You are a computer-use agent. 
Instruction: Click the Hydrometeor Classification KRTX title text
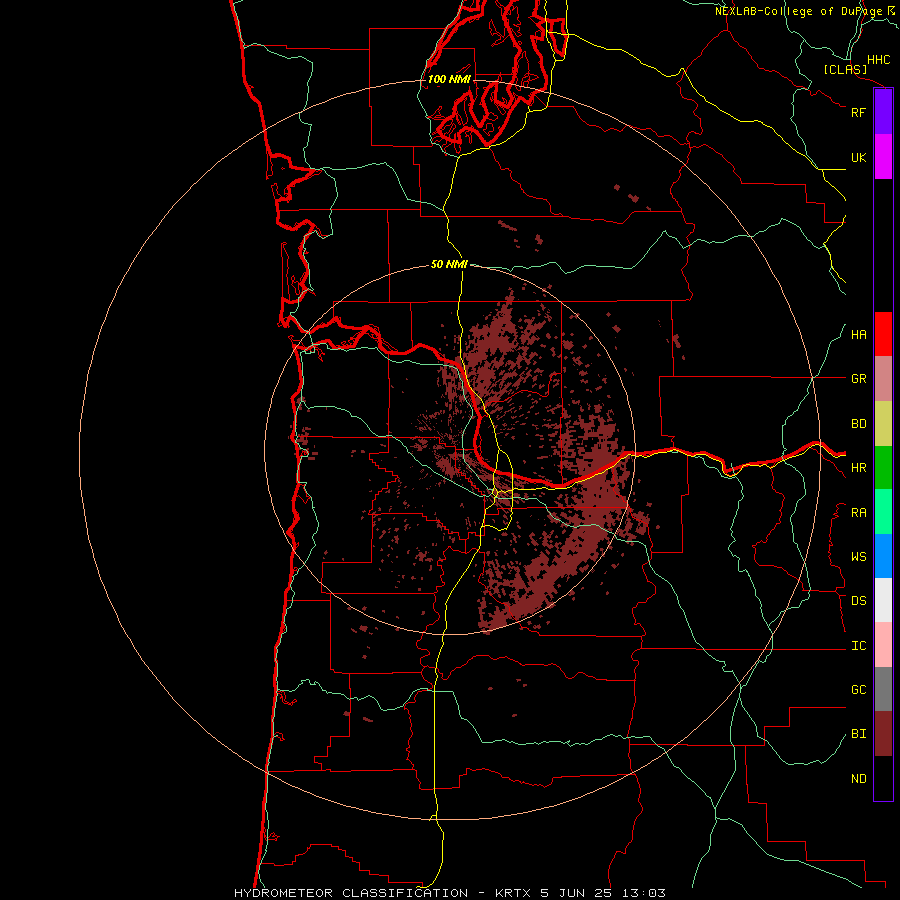450,893
